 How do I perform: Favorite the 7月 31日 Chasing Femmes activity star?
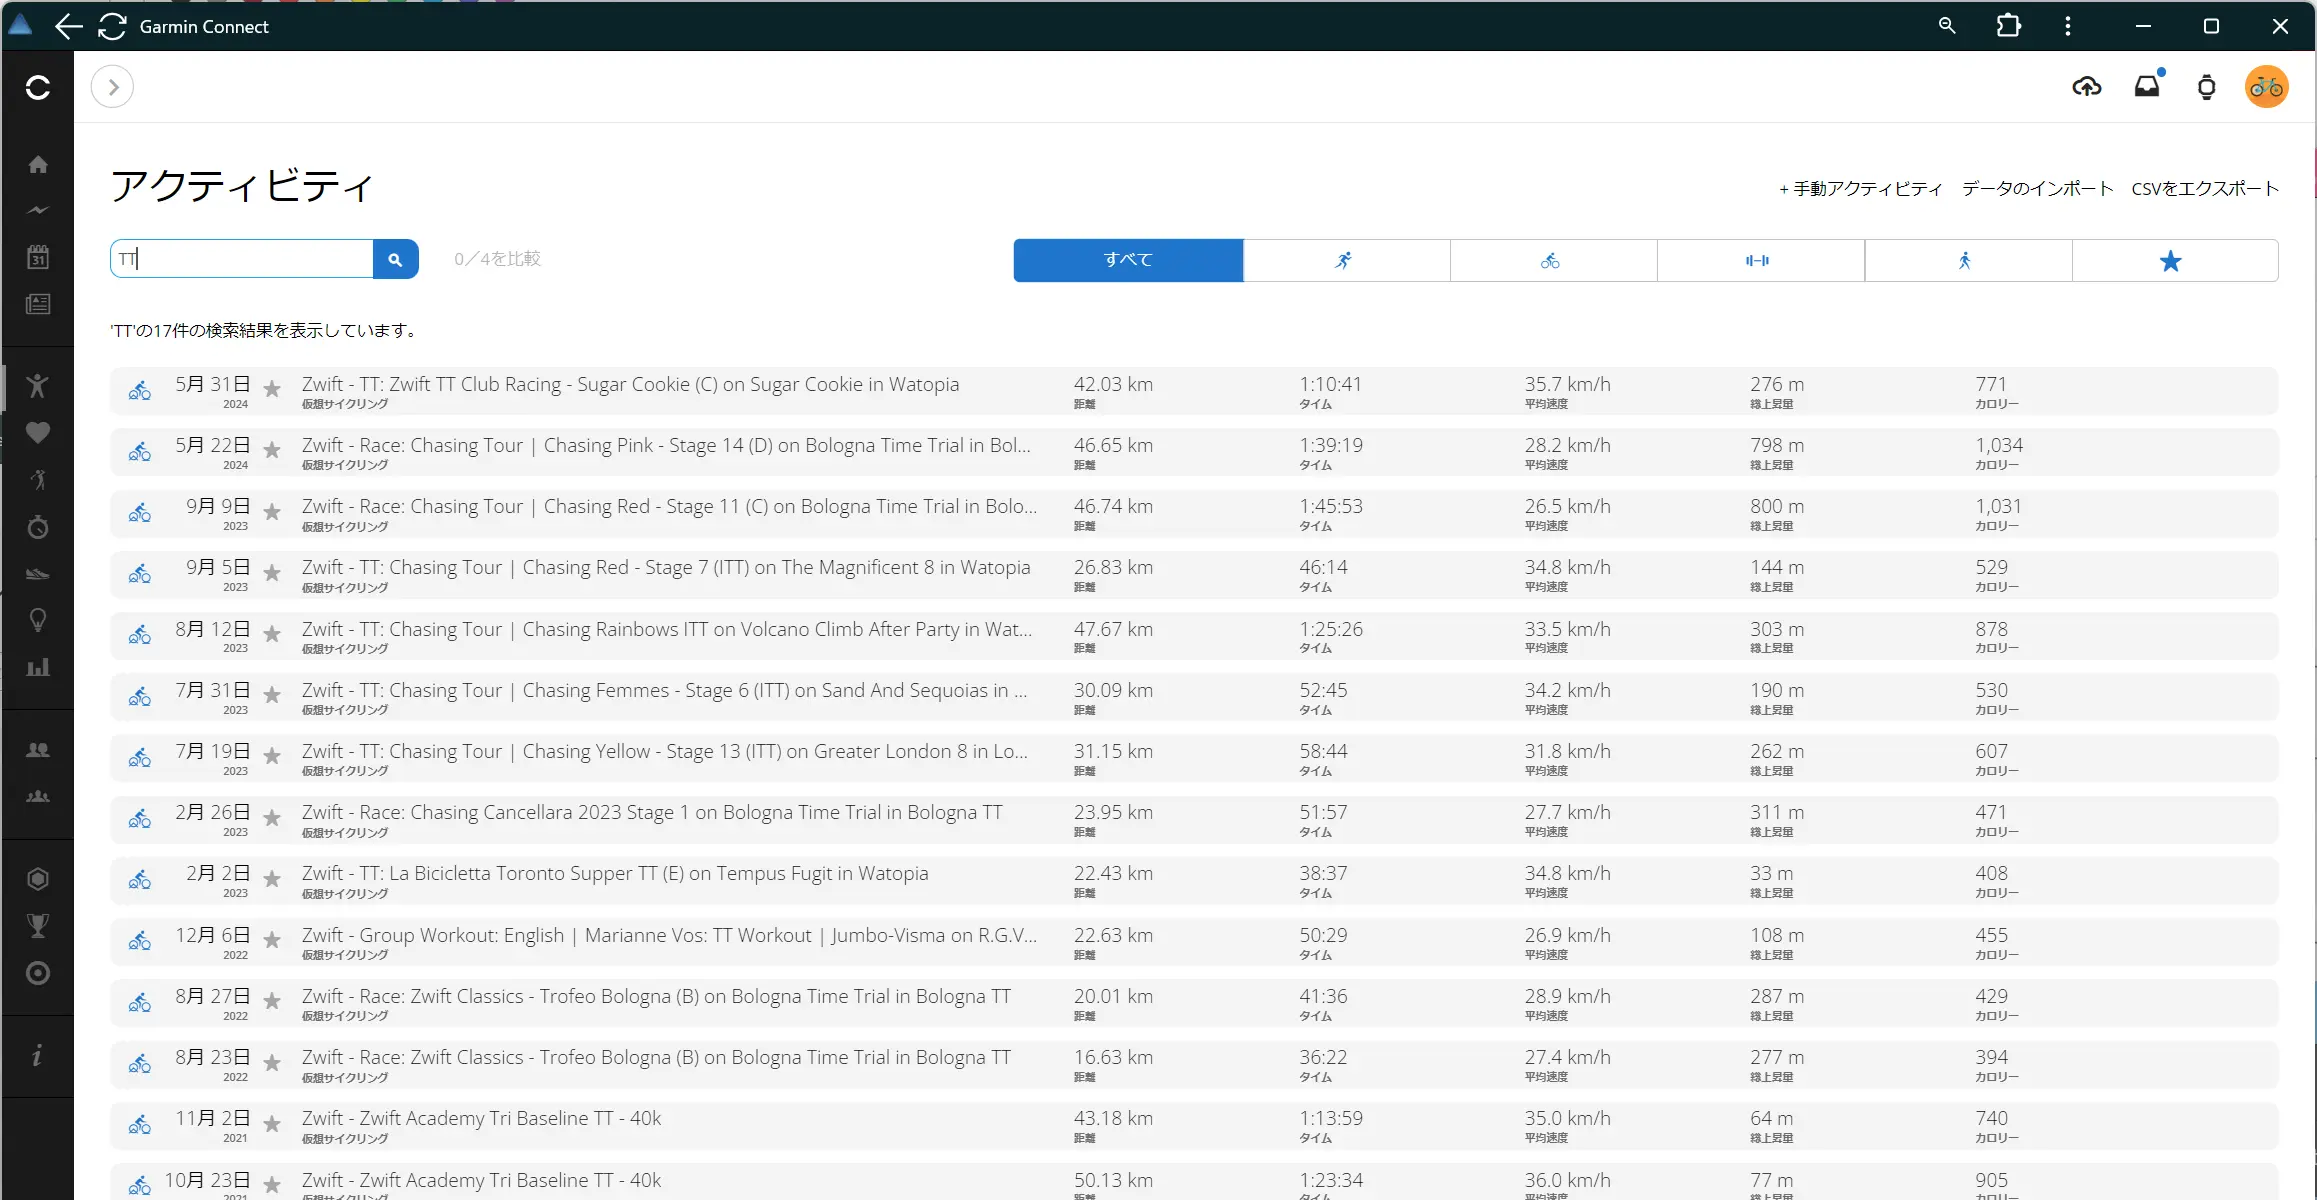271,696
